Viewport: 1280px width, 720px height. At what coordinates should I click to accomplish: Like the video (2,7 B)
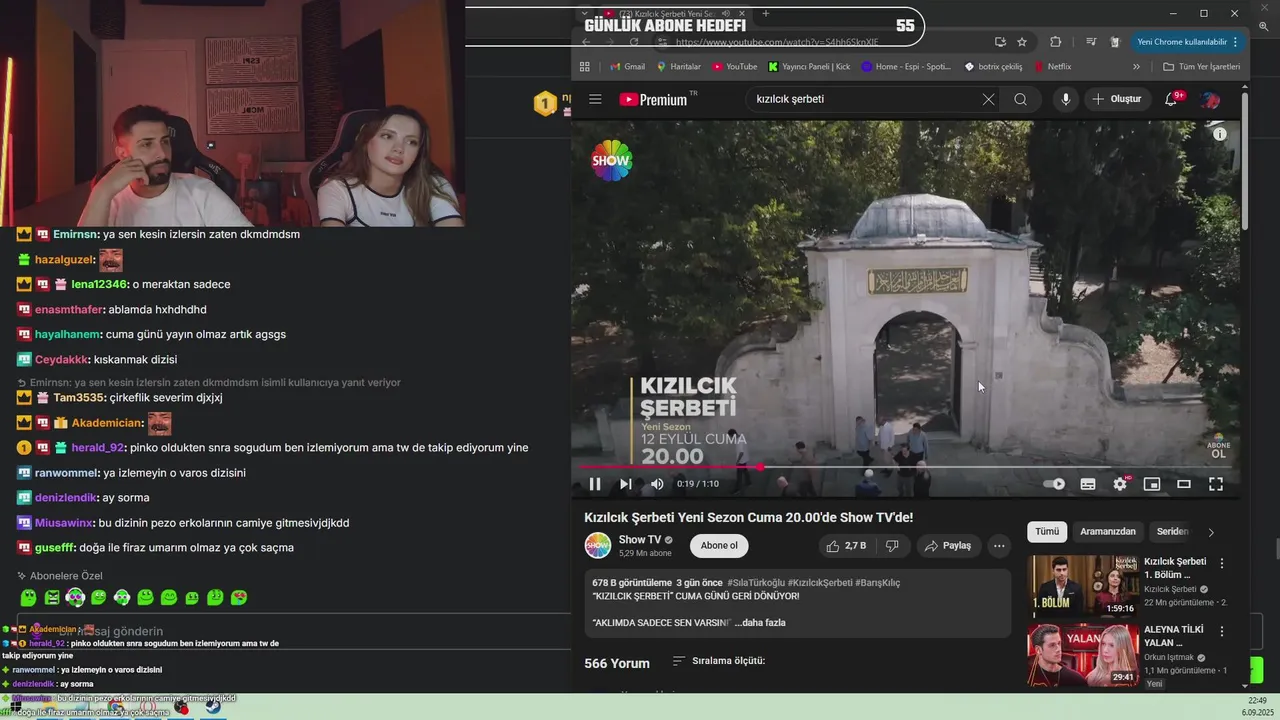coord(845,546)
